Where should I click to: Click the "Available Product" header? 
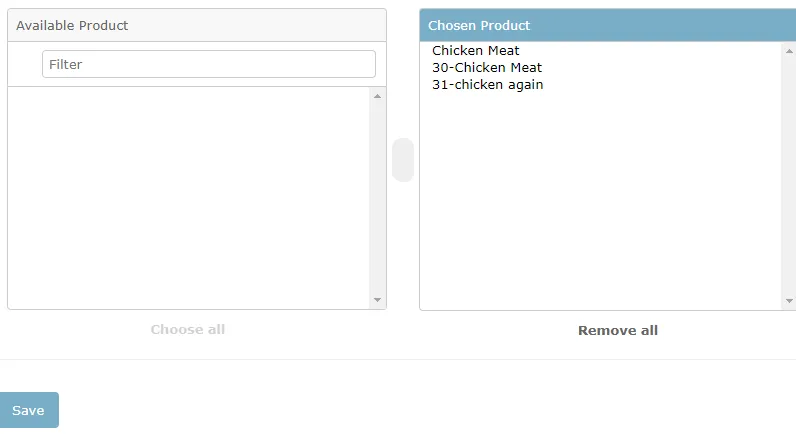tap(72, 25)
